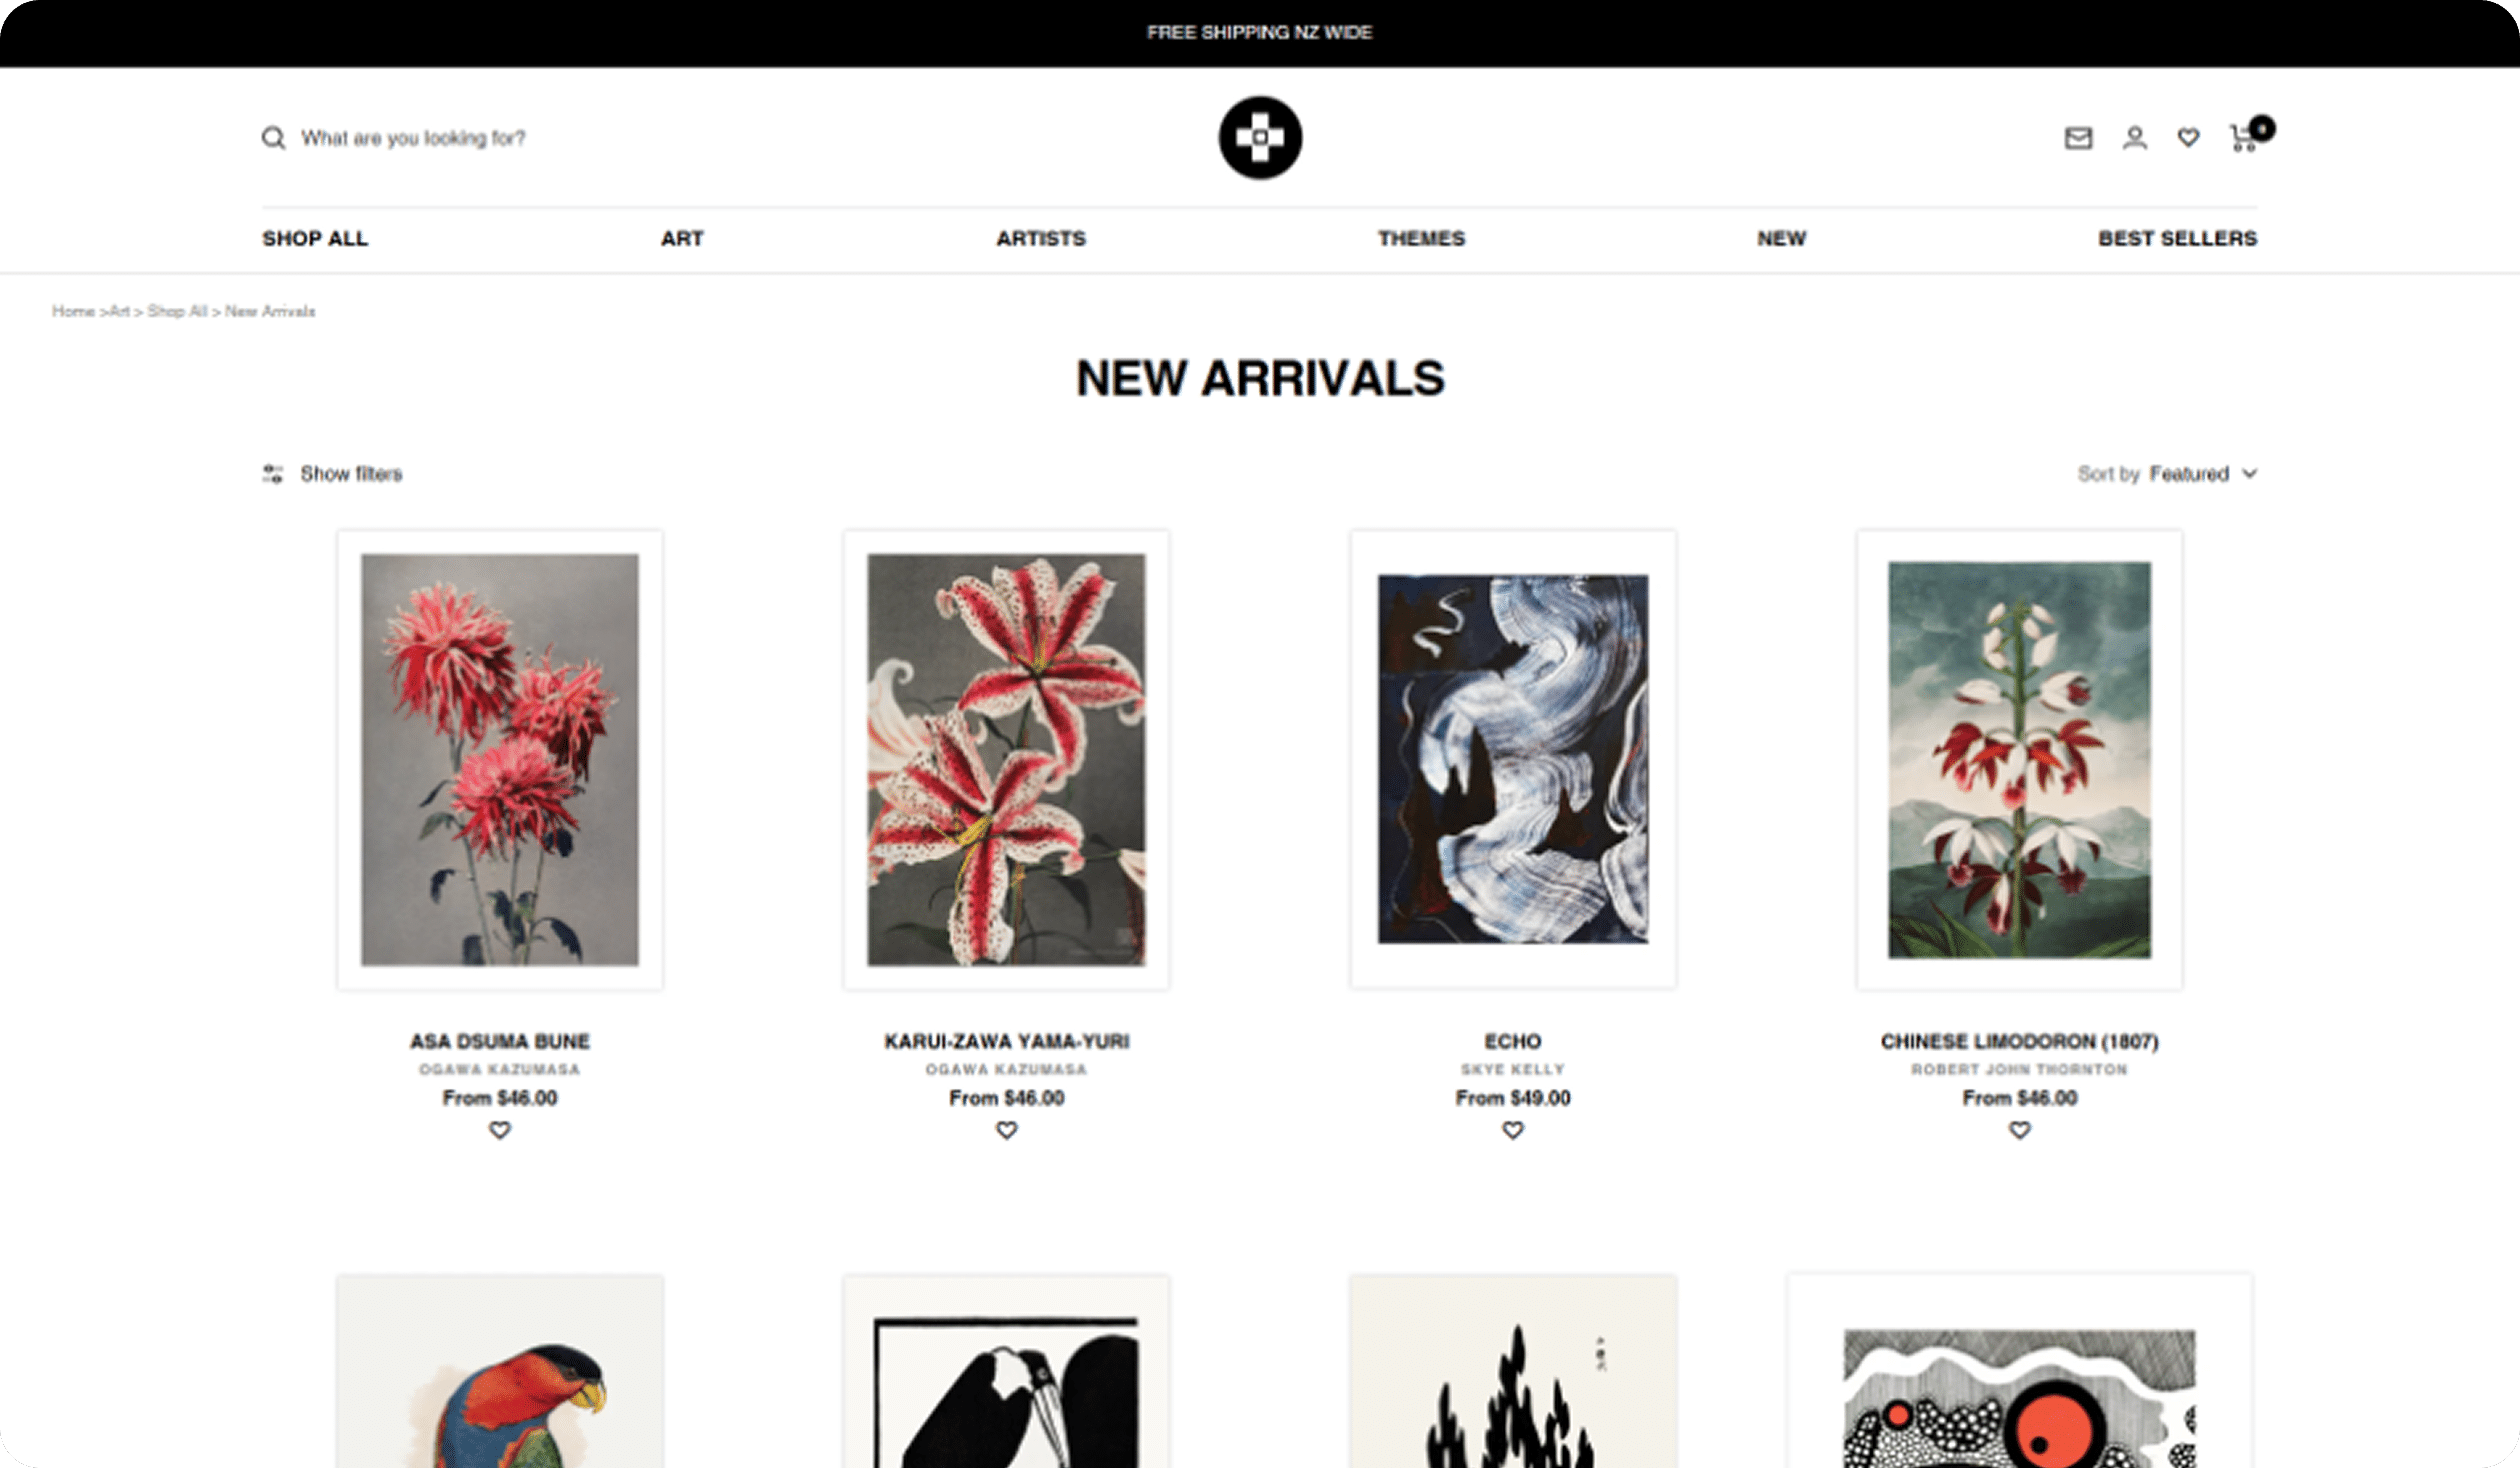Expand the Sort by Featured dropdown
Viewport: 2520px width, 1468px height.
point(2167,473)
